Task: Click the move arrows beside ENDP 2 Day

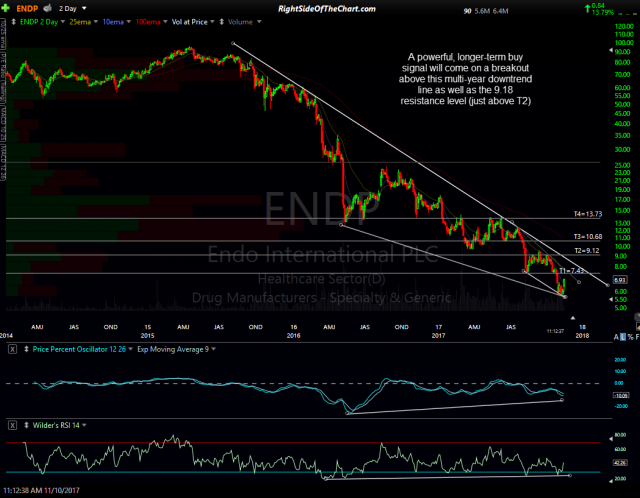Action: pyautogui.click(x=13, y=22)
